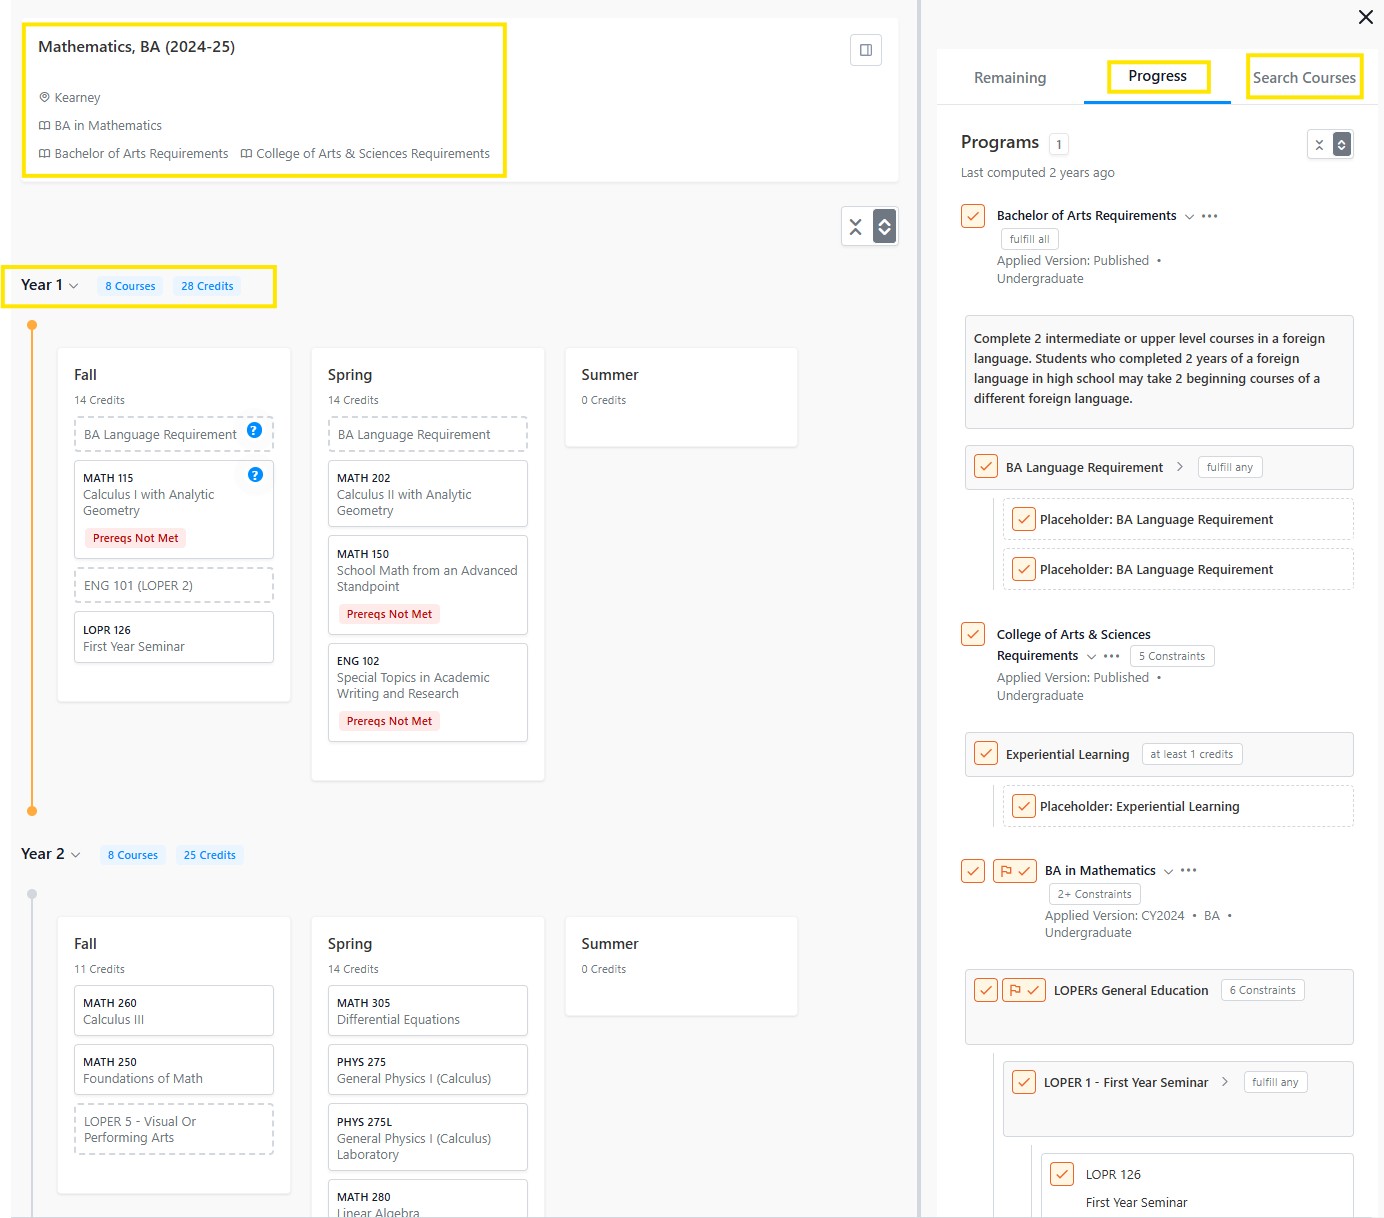The image size is (1384, 1218).
Task: Toggle LOPR 126 checkbox in Progress
Action: click(x=1062, y=1174)
